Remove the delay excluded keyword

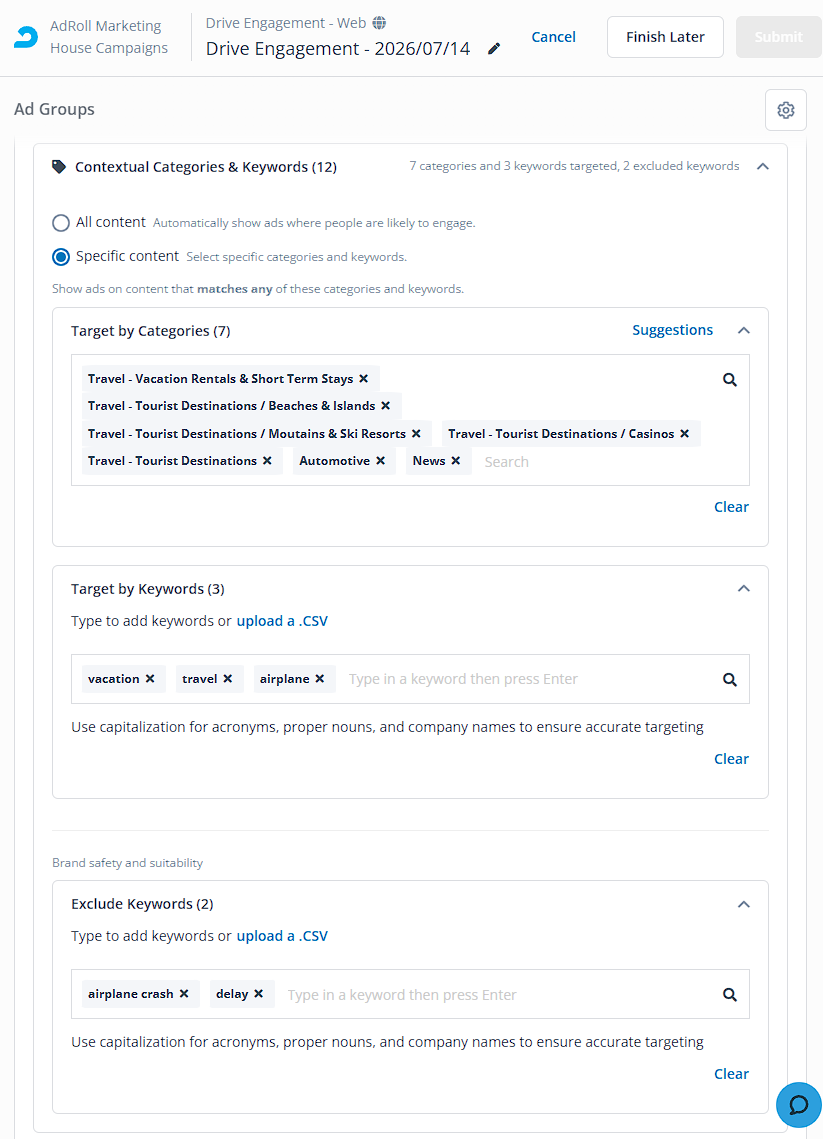pyautogui.click(x=259, y=994)
